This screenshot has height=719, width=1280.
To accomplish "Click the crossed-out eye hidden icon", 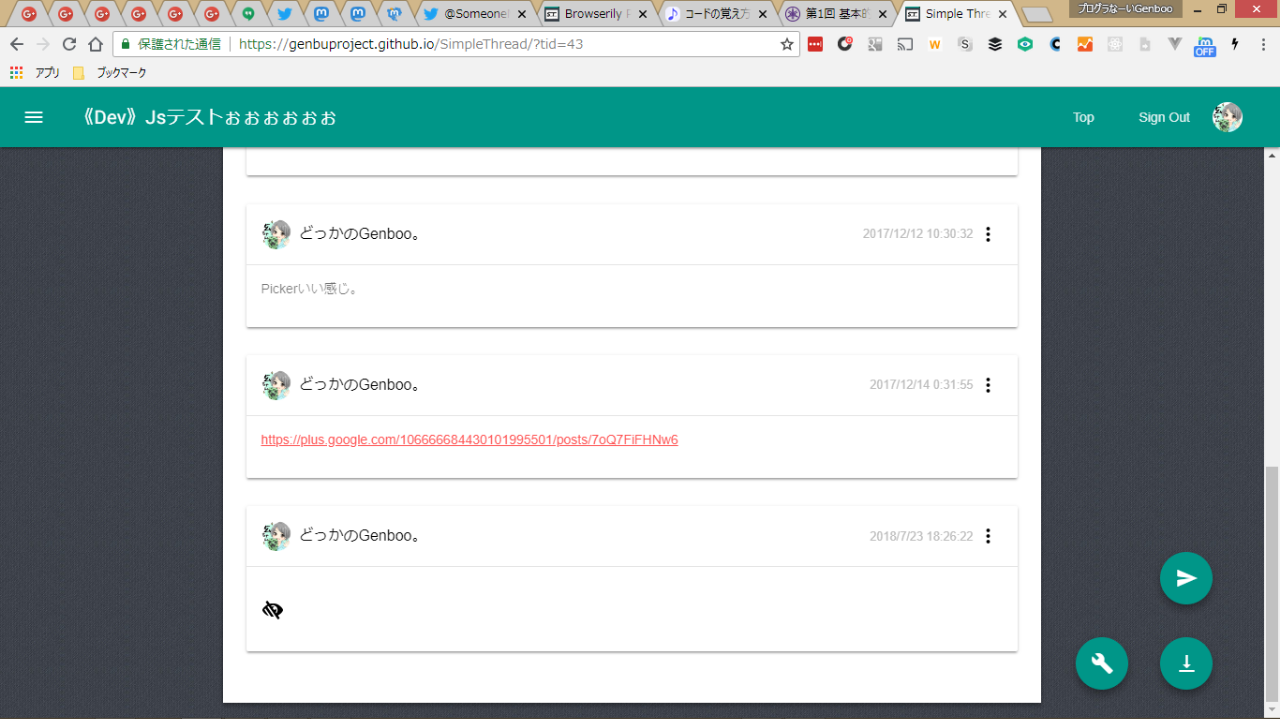I will [272, 610].
